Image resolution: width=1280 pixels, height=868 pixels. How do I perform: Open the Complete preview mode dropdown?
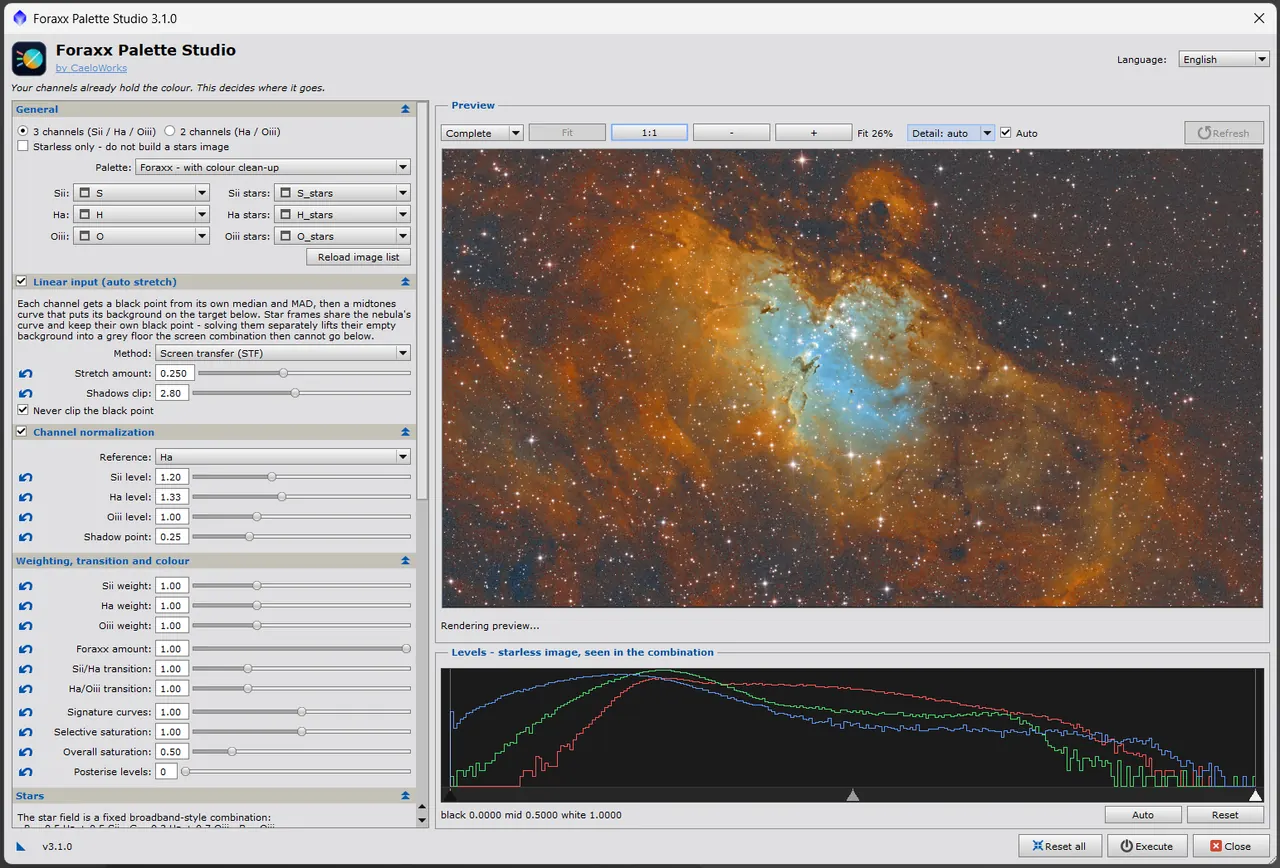pyautogui.click(x=482, y=133)
